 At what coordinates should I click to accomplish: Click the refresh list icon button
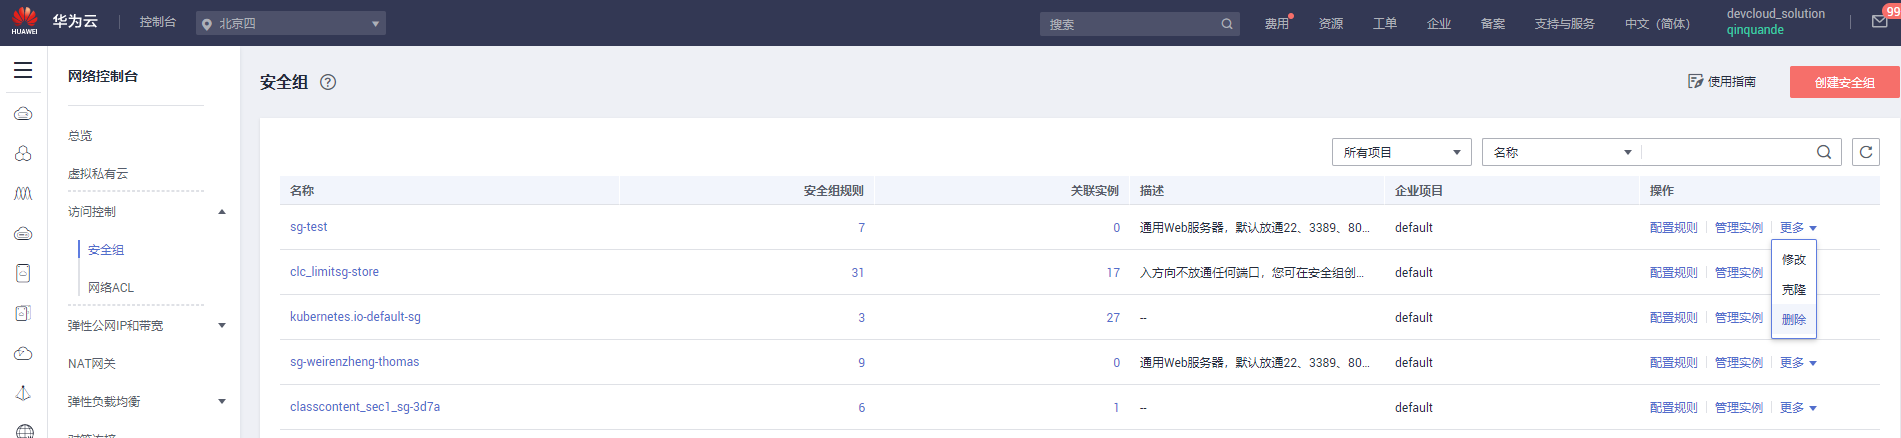pos(1865,152)
